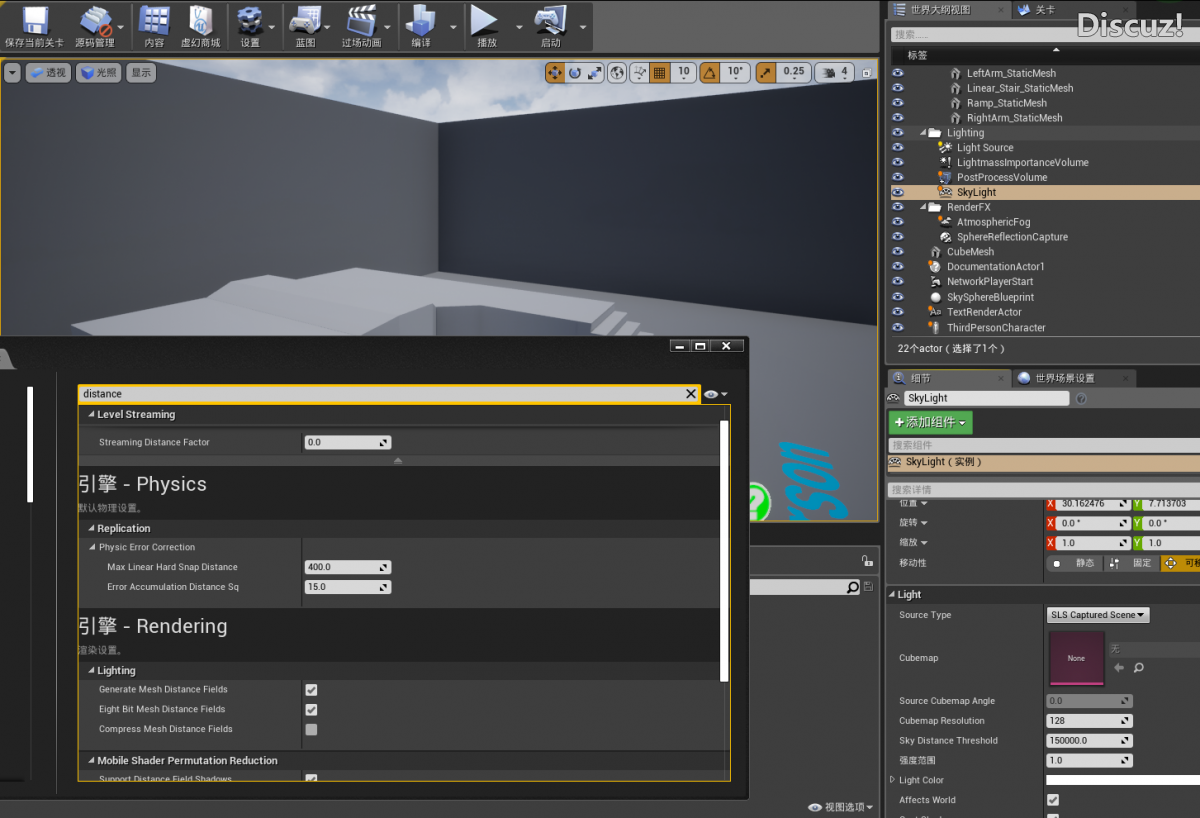
Task: Toggle Affects World checkbox
Action: [x=1052, y=800]
